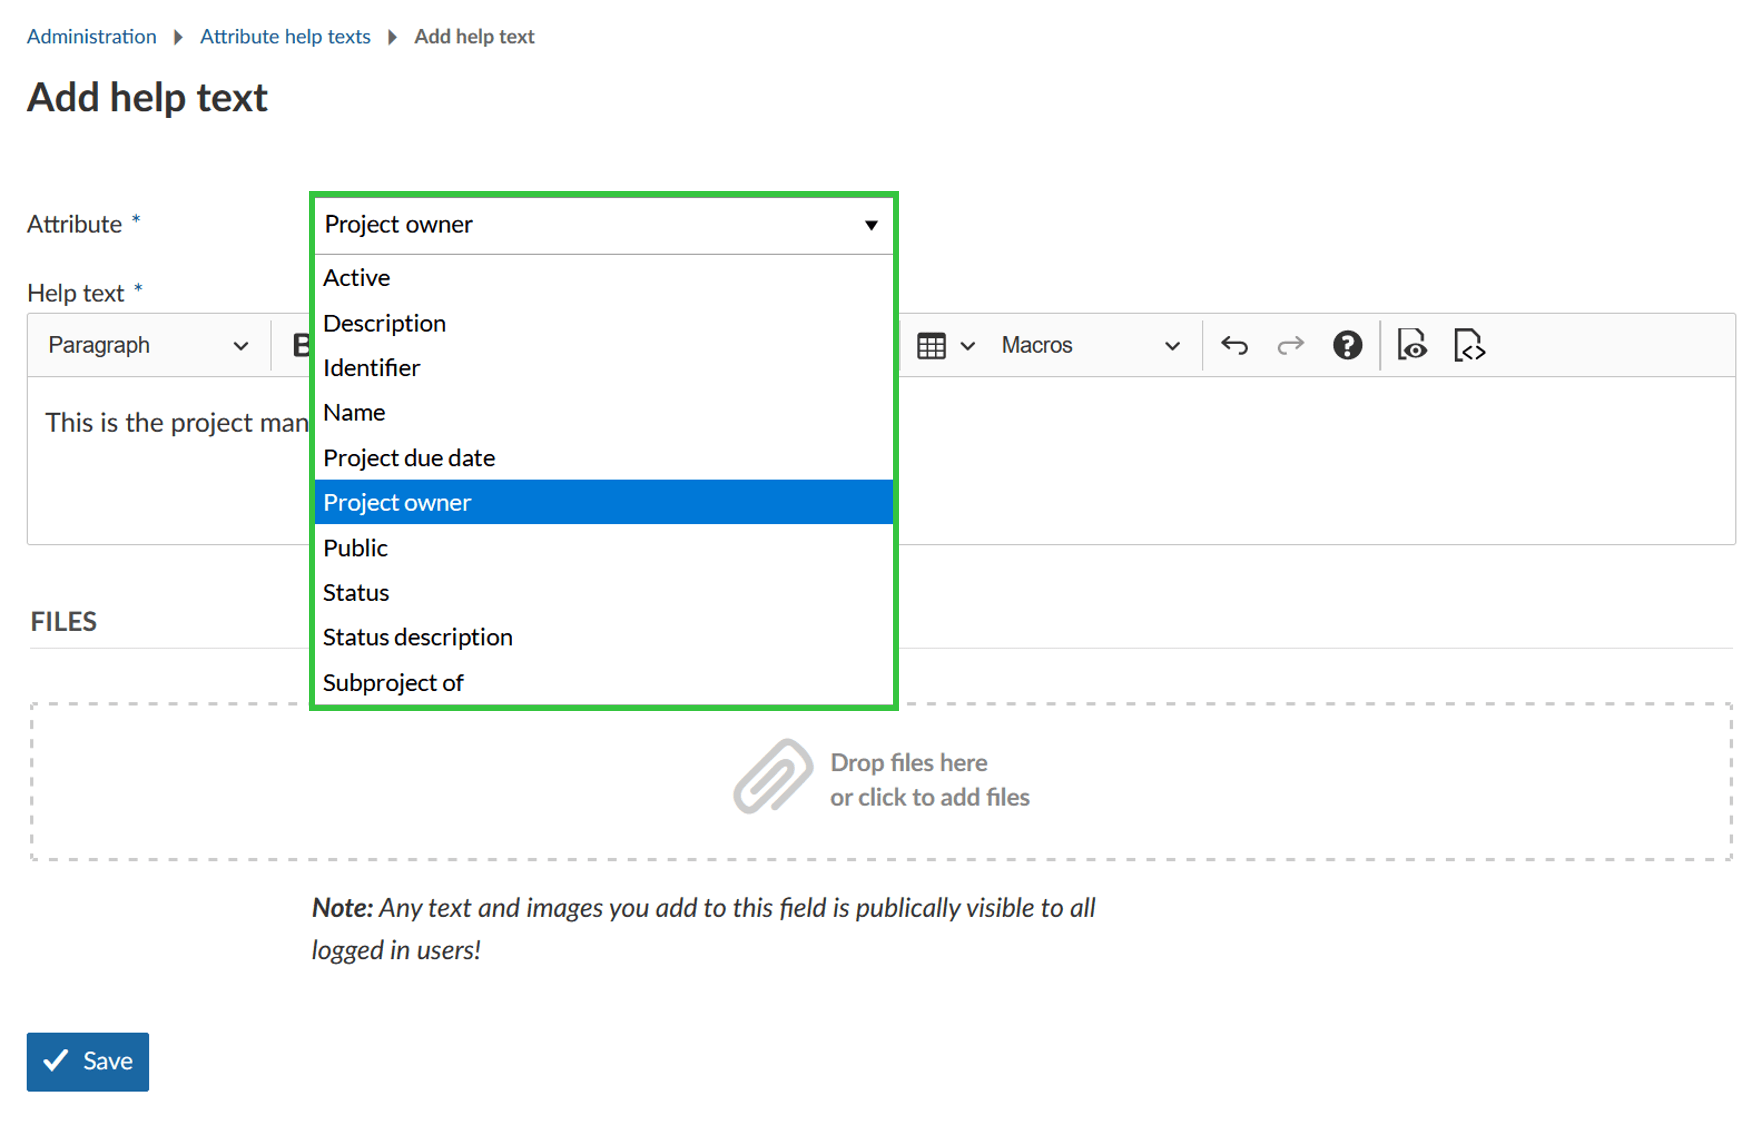Select Status description in attribute list
Screen dimensions: 1762x1125
click(418, 637)
